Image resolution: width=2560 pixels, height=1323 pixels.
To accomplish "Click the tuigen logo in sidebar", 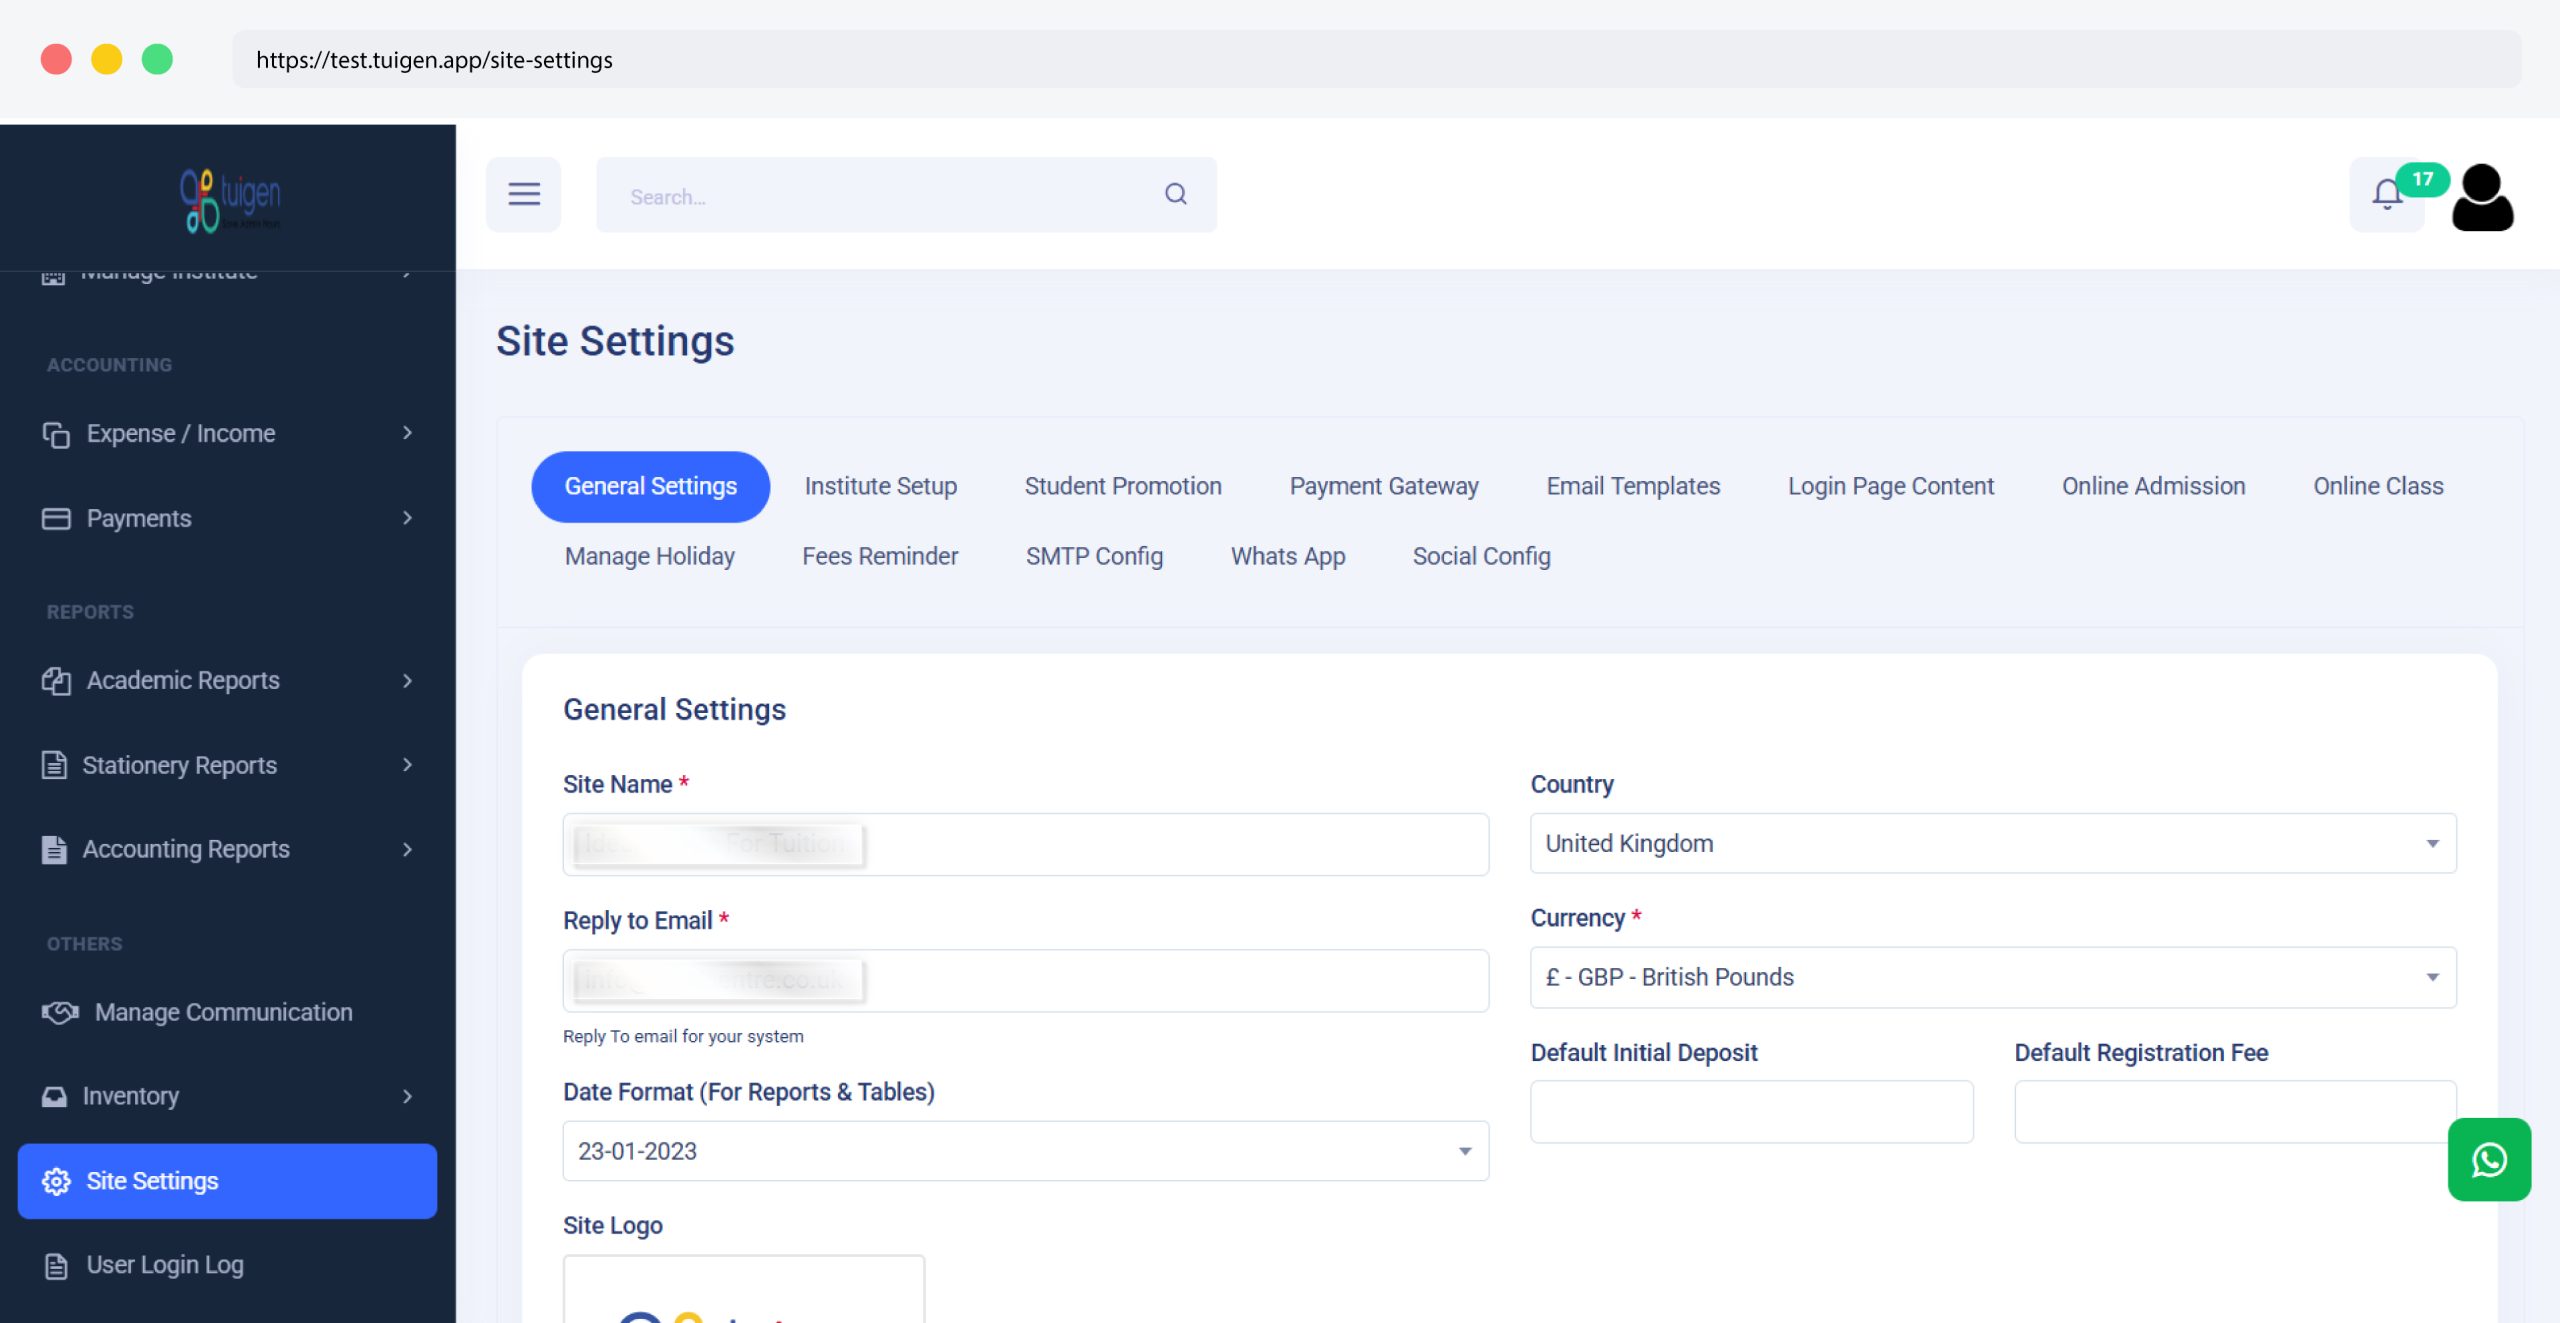I will pos(230,198).
